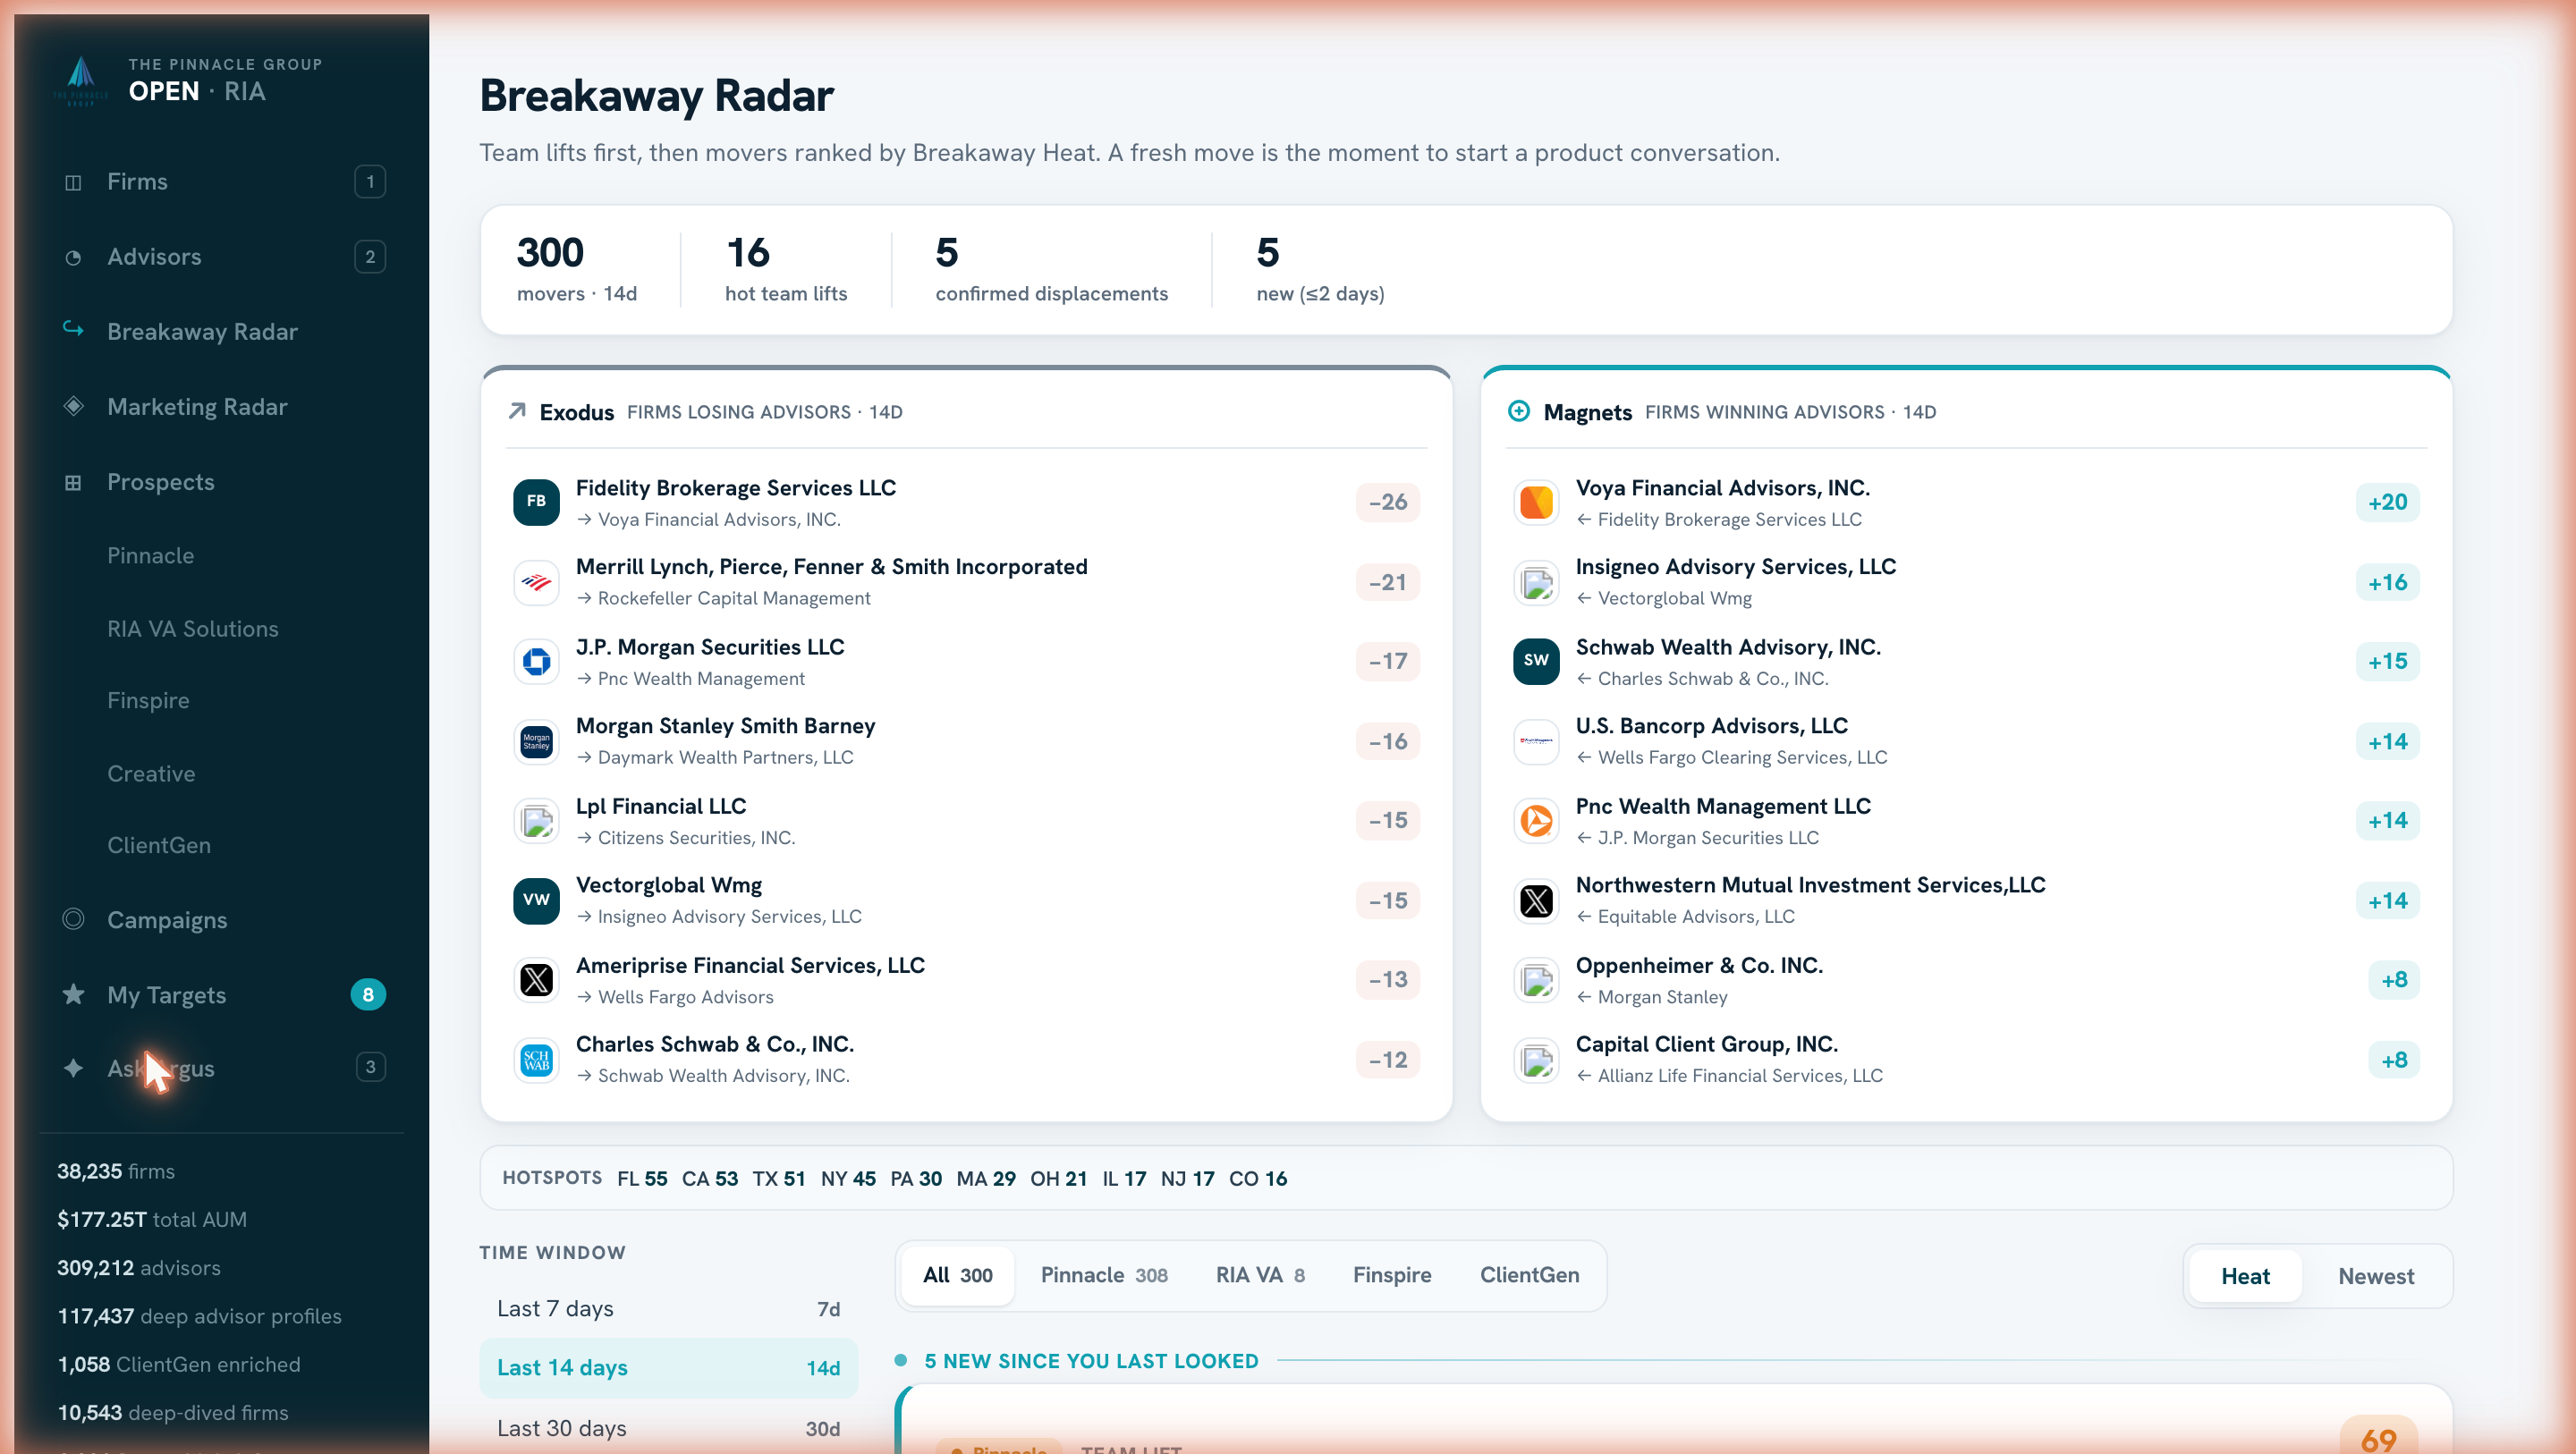This screenshot has width=2576, height=1454.
Task: Click the 16 hot team lifts stat
Action: pos(785,268)
